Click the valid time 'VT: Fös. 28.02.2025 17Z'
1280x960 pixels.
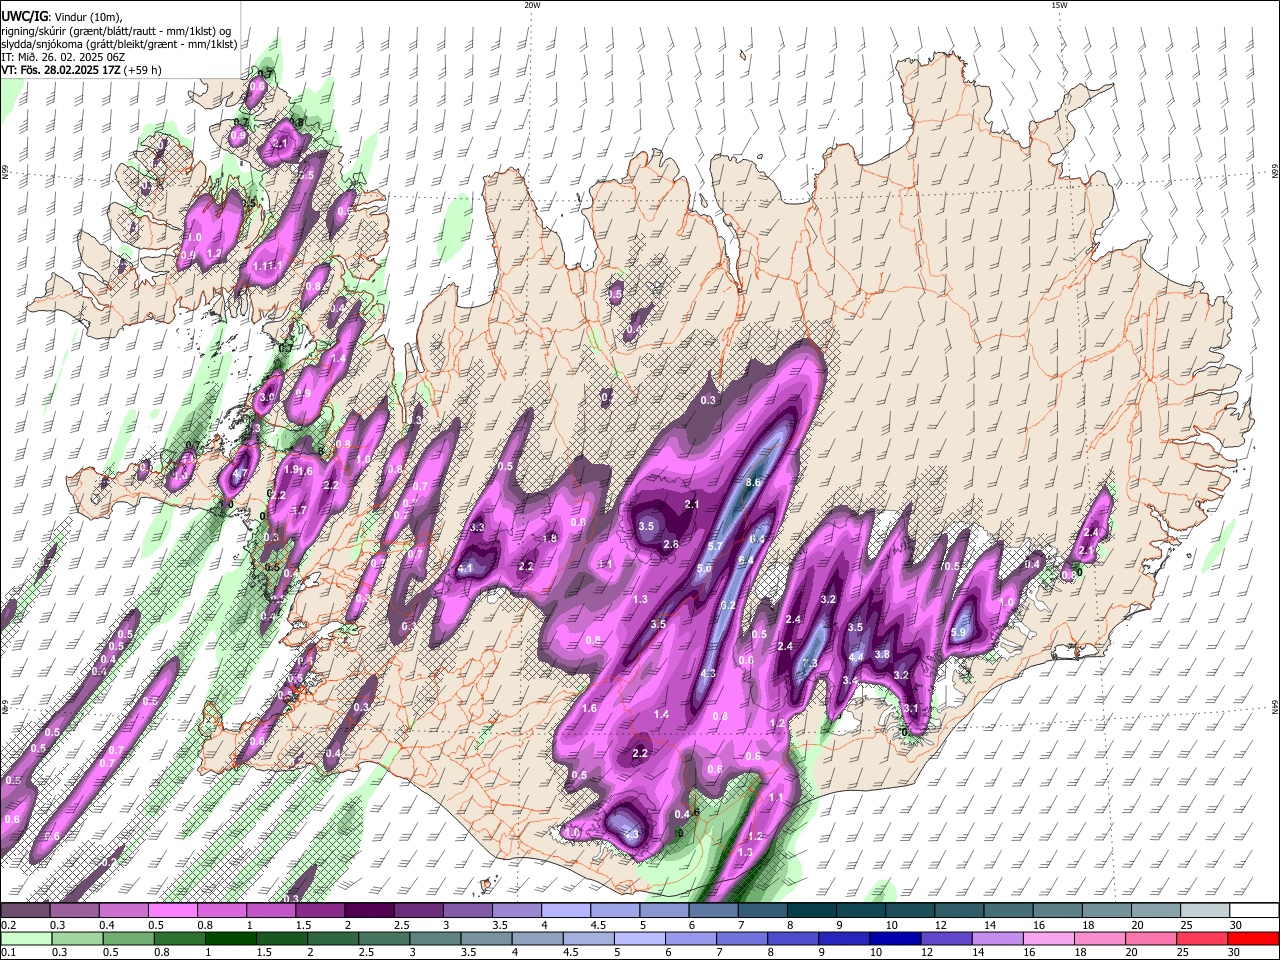(61, 70)
